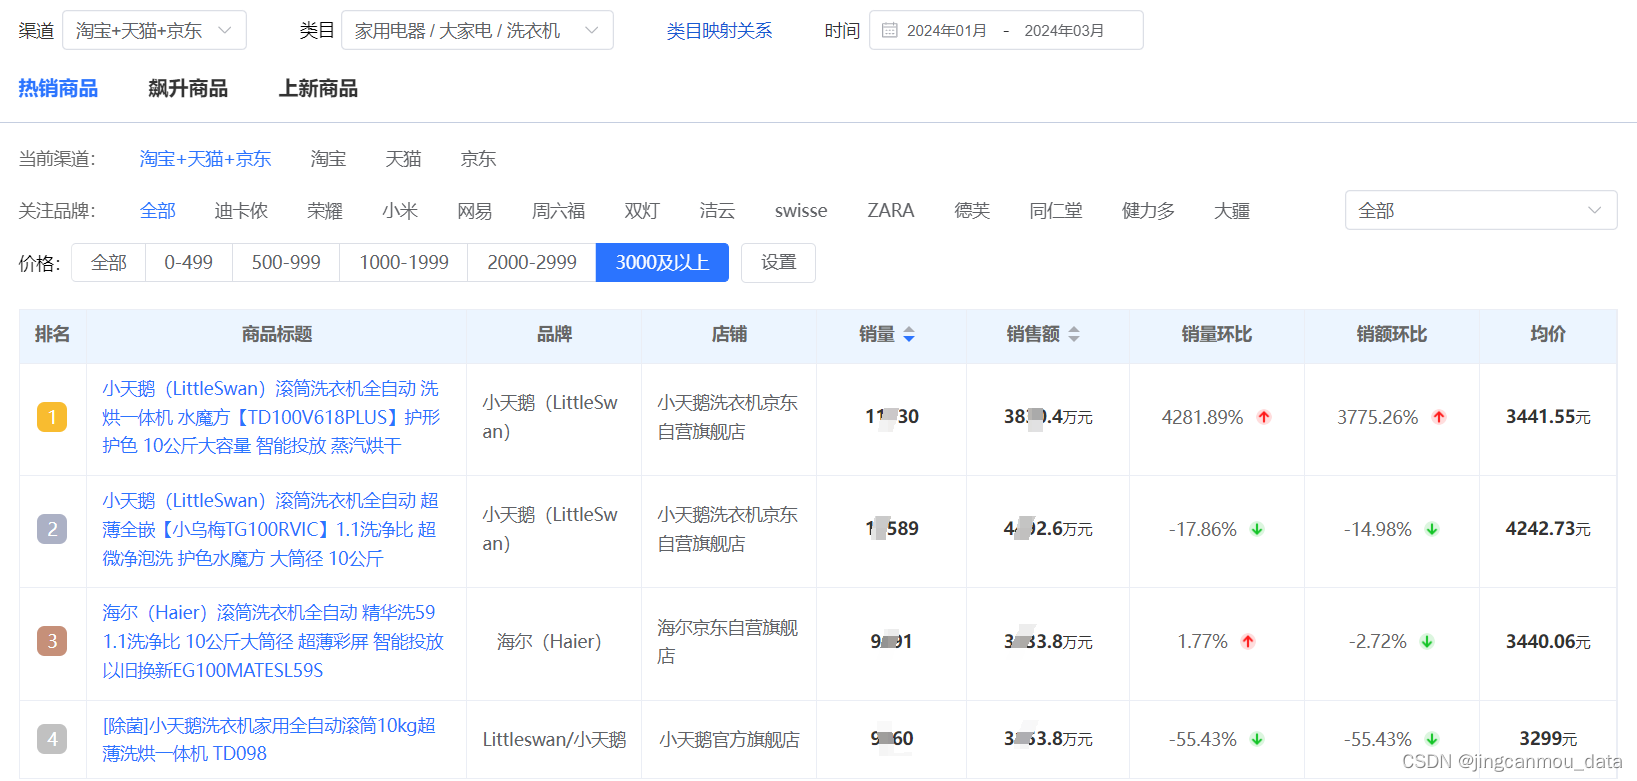Image resolution: width=1637 pixels, height=781 pixels.
Task: Open the 类目 category dropdown
Action: pos(477,30)
